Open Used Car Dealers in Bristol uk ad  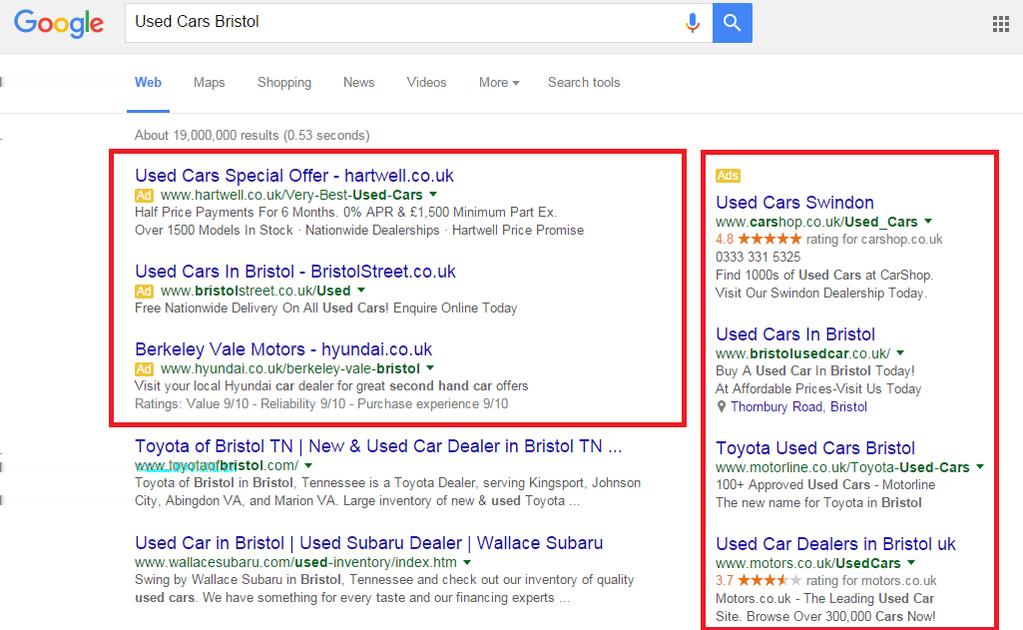(x=835, y=544)
